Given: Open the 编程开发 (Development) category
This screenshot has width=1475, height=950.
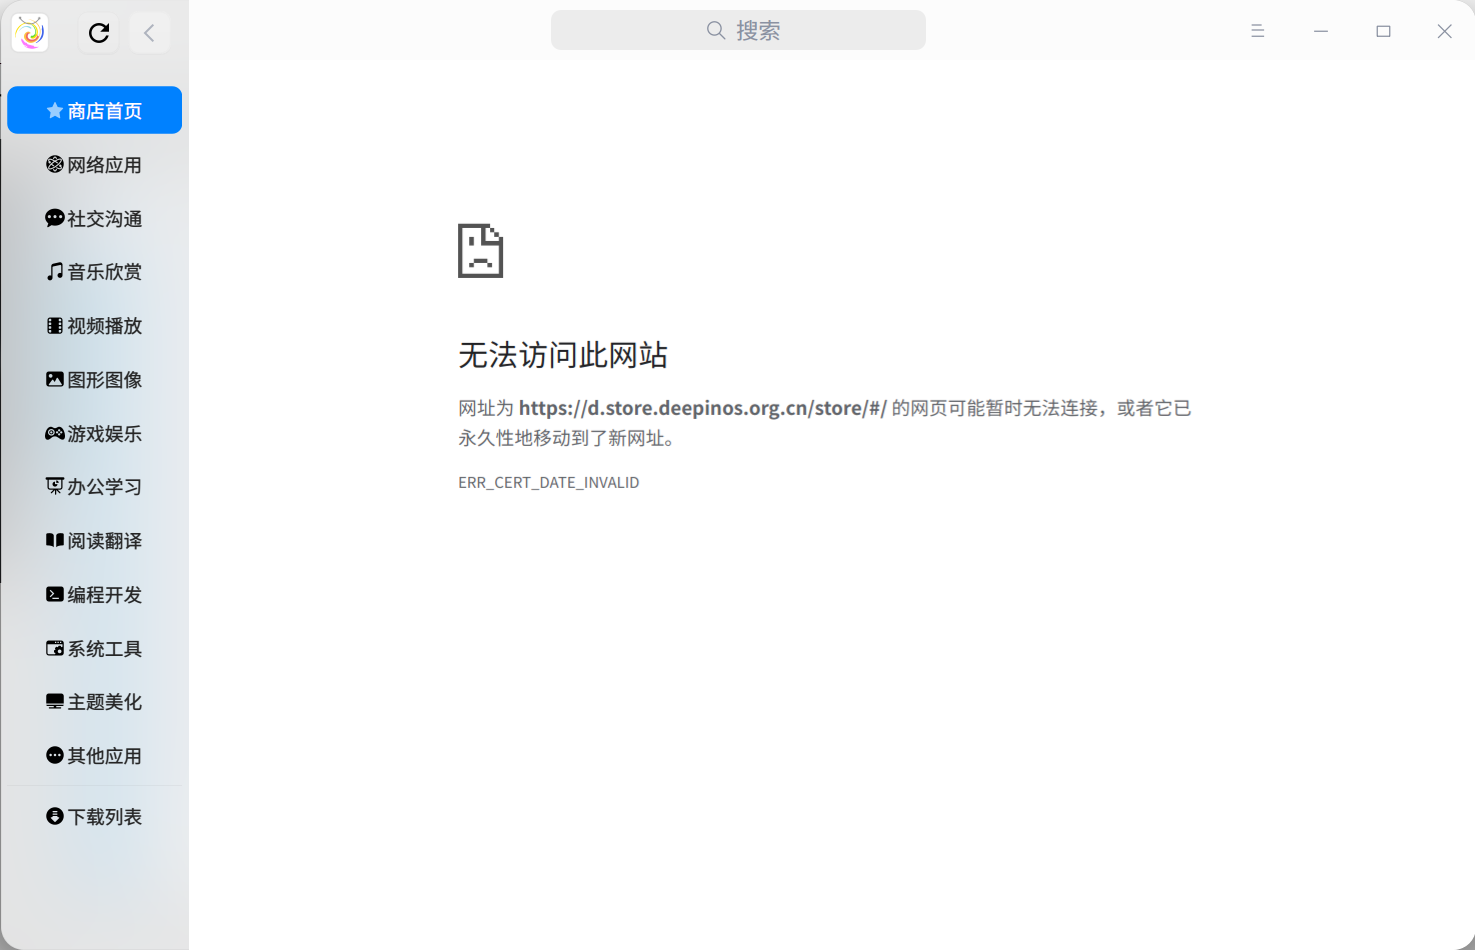Looking at the screenshot, I should [94, 594].
